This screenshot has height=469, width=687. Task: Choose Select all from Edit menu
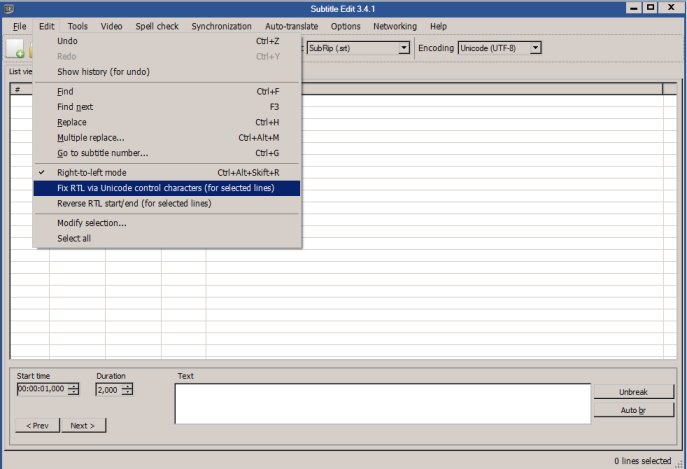167,238
